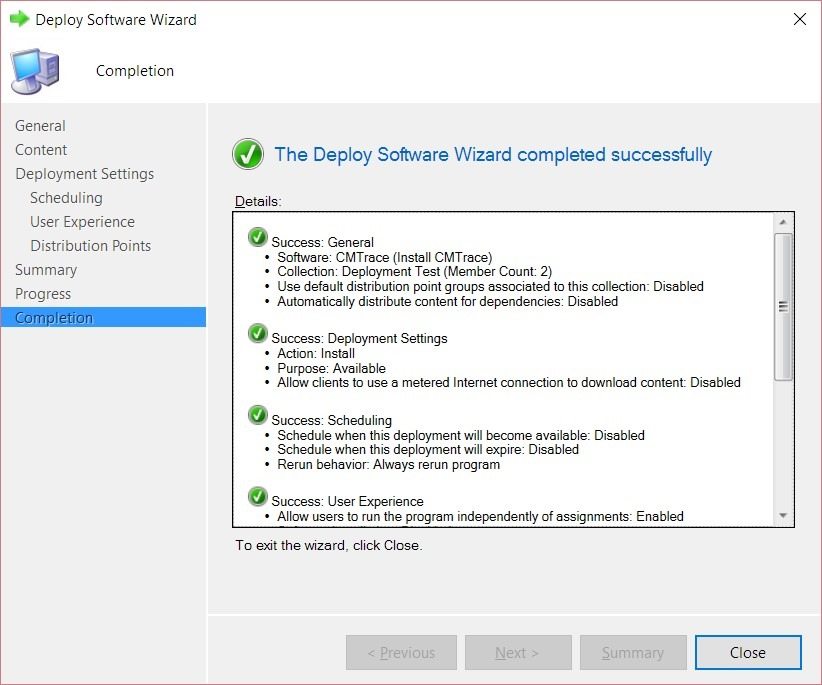Select General step in the wizard sidebar

click(x=40, y=126)
